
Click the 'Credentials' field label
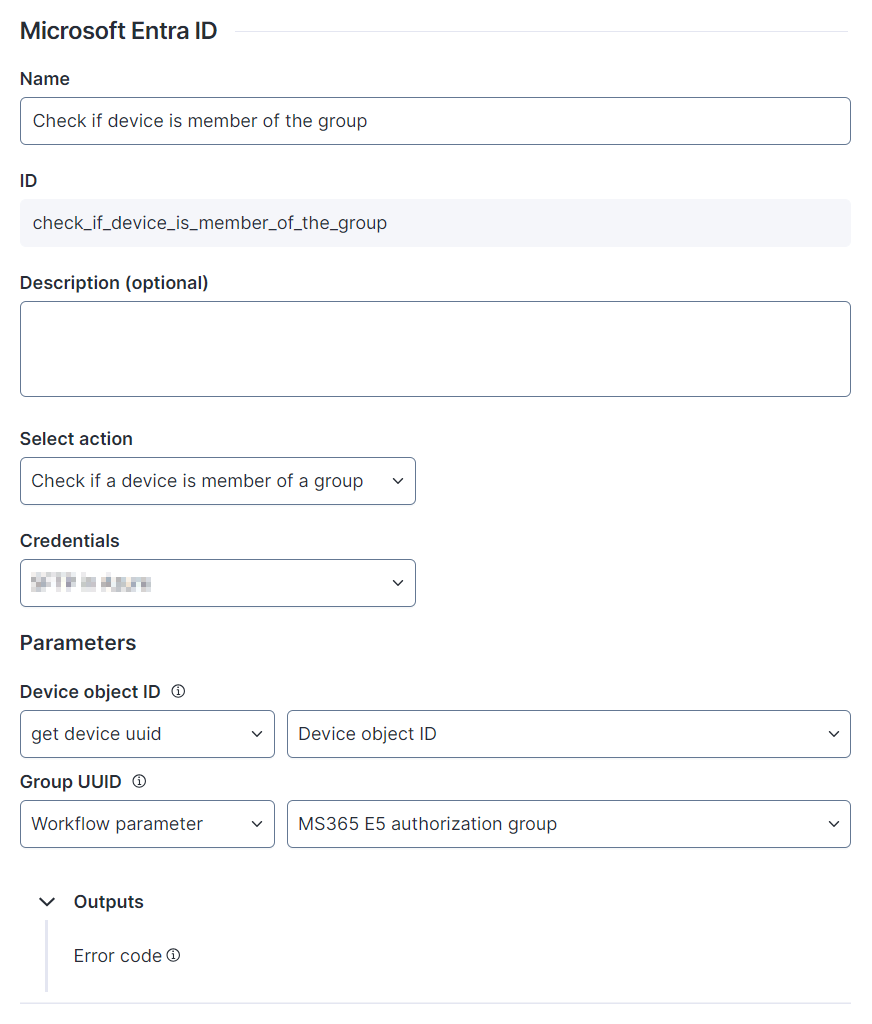point(69,541)
